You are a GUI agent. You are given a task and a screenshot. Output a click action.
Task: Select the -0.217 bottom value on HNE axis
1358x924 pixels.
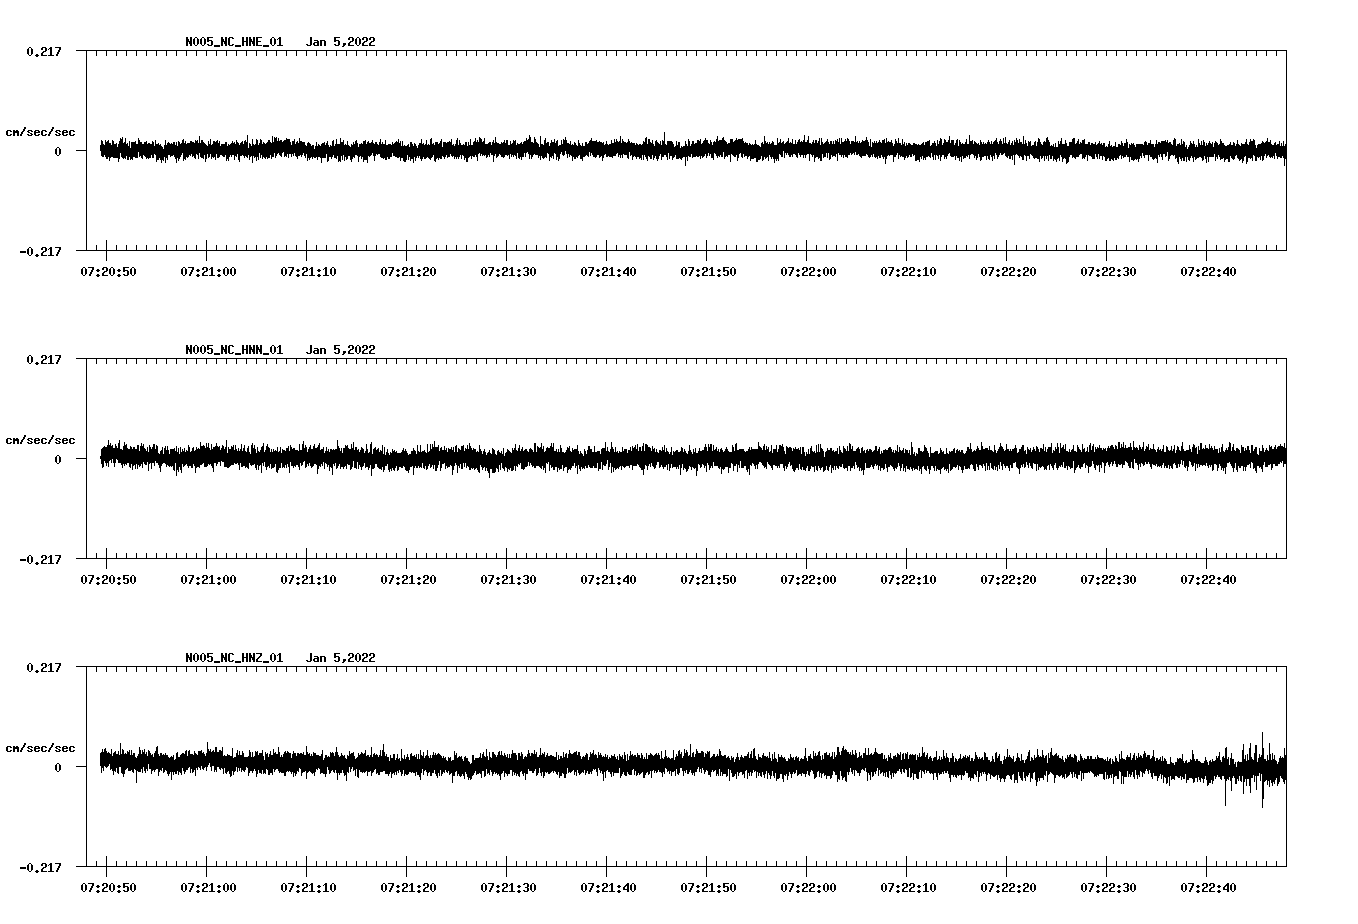40,251
